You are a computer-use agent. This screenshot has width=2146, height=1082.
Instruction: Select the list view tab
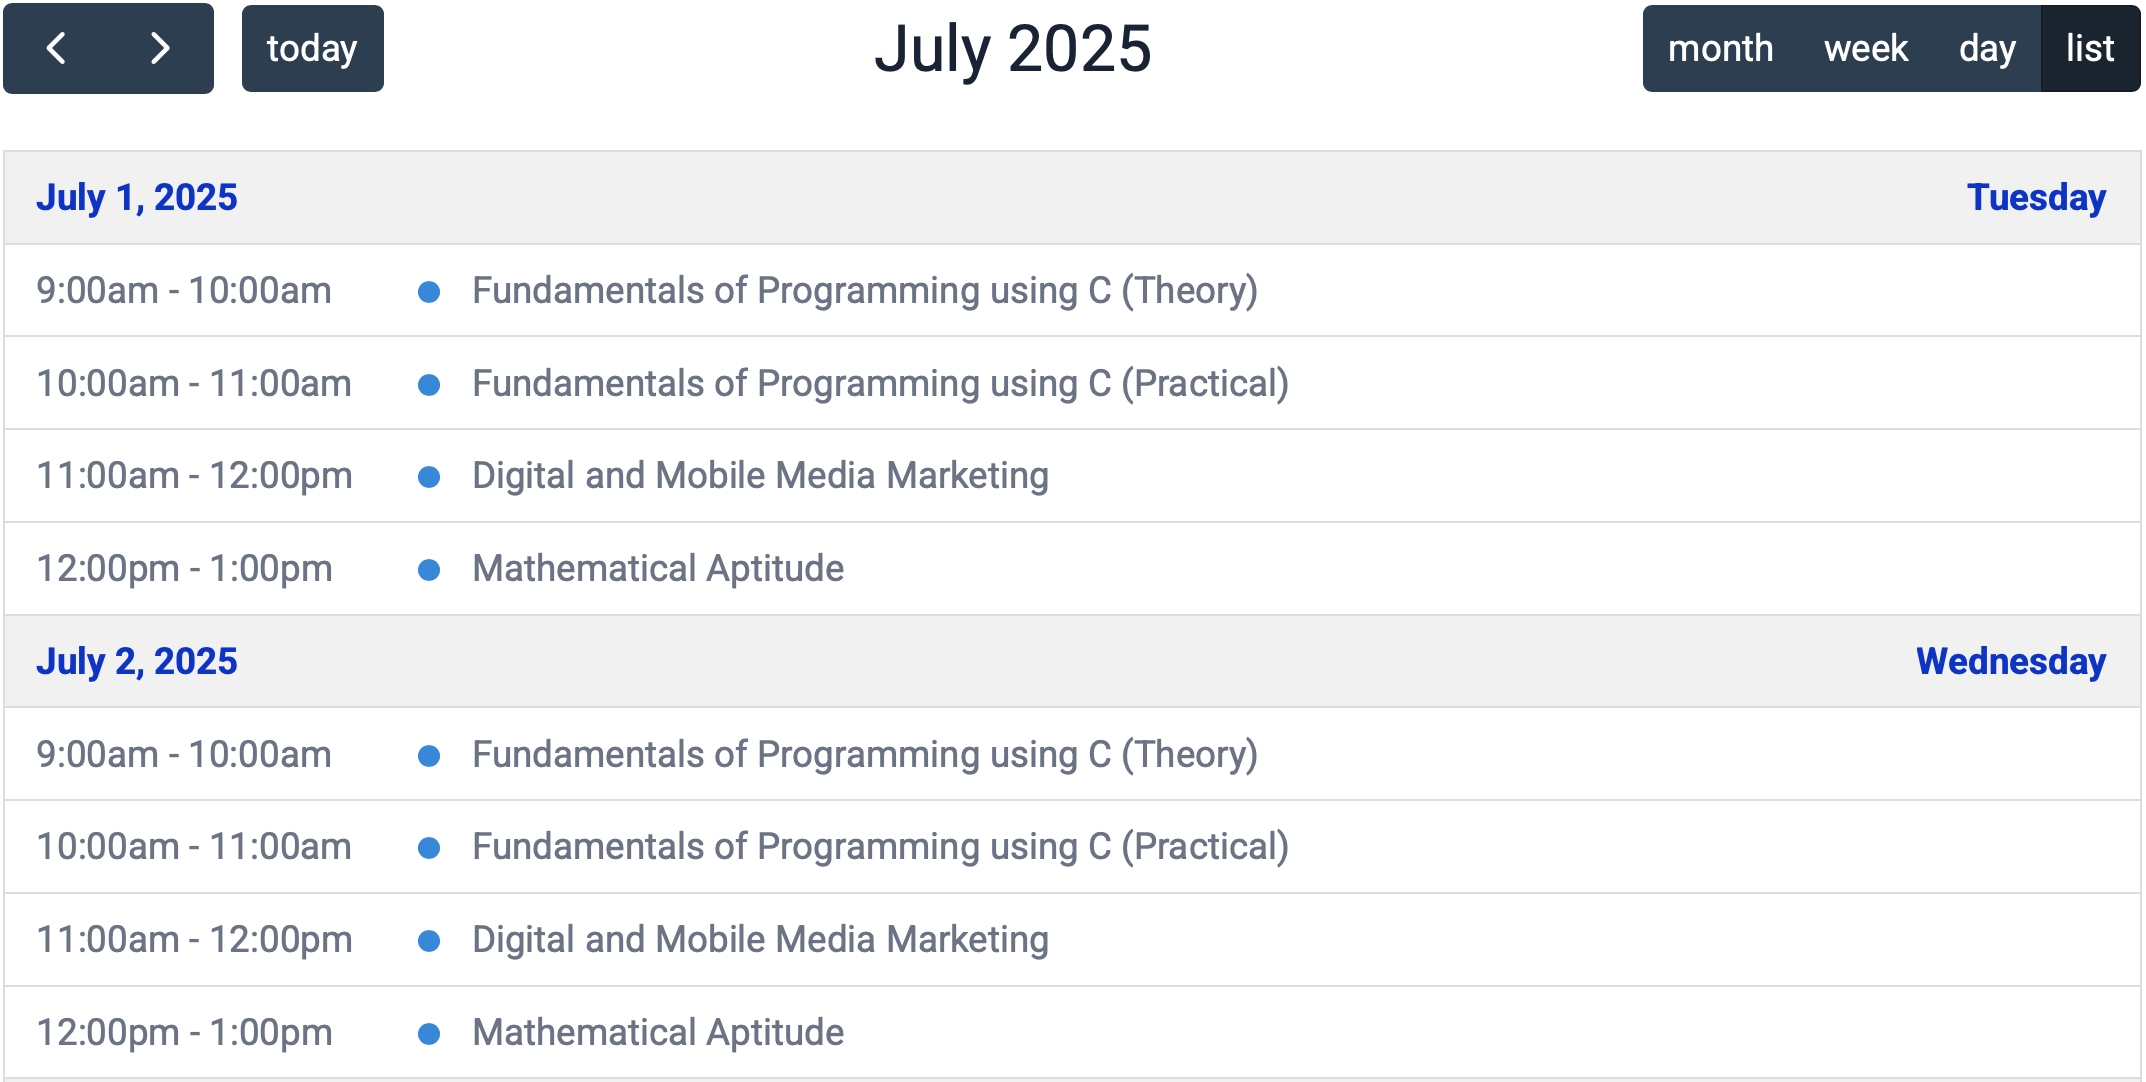click(x=2089, y=48)
